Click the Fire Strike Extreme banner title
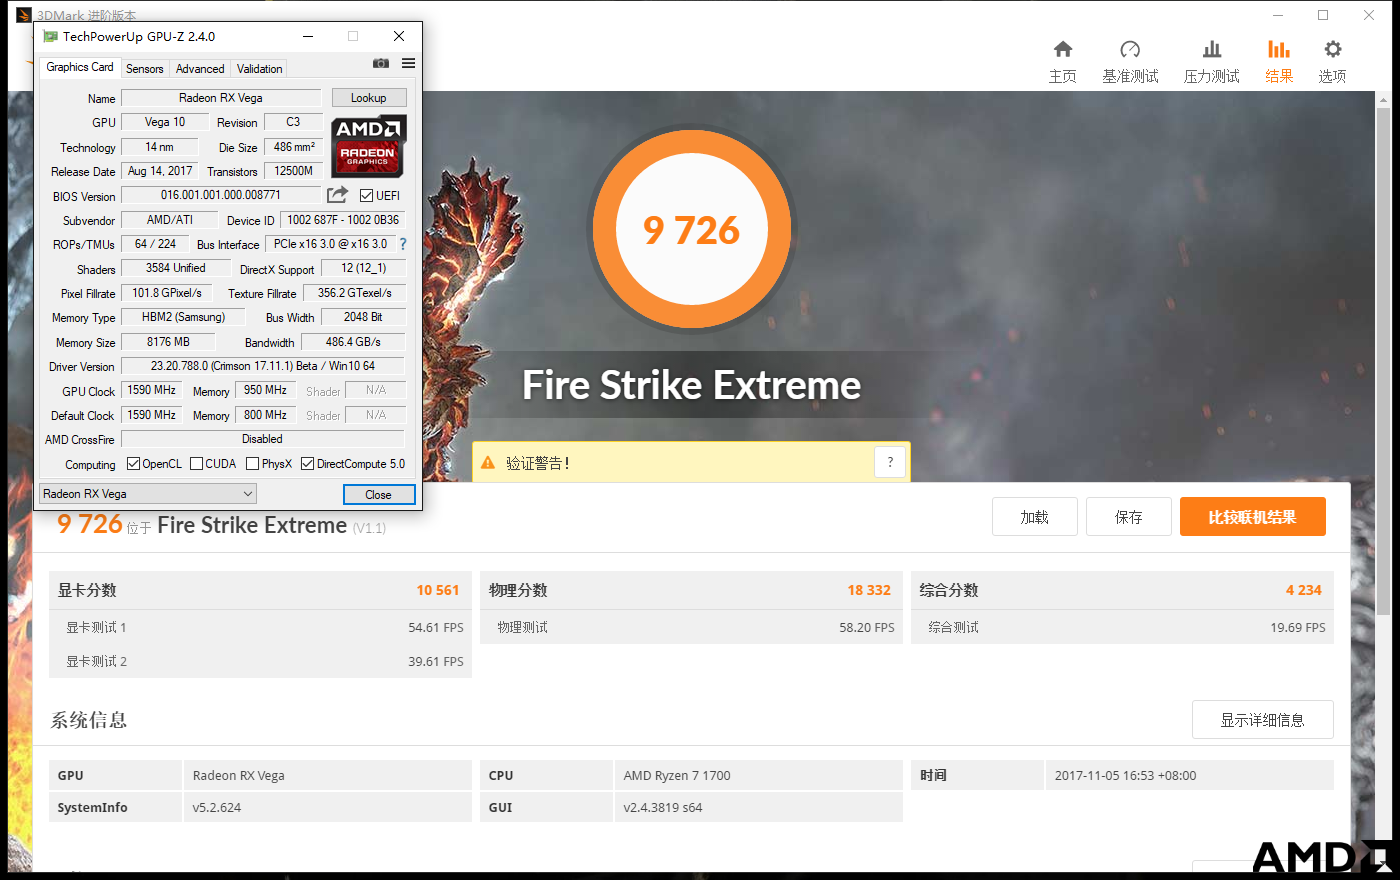1400x880 pixels. [x=691, y=385]
